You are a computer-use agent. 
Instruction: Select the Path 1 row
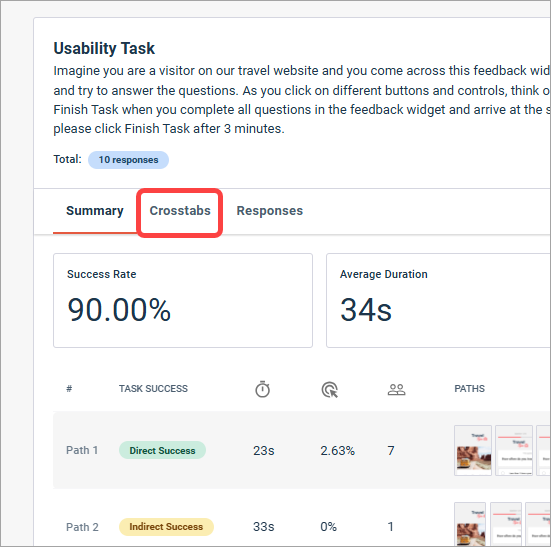click(302, 450)
